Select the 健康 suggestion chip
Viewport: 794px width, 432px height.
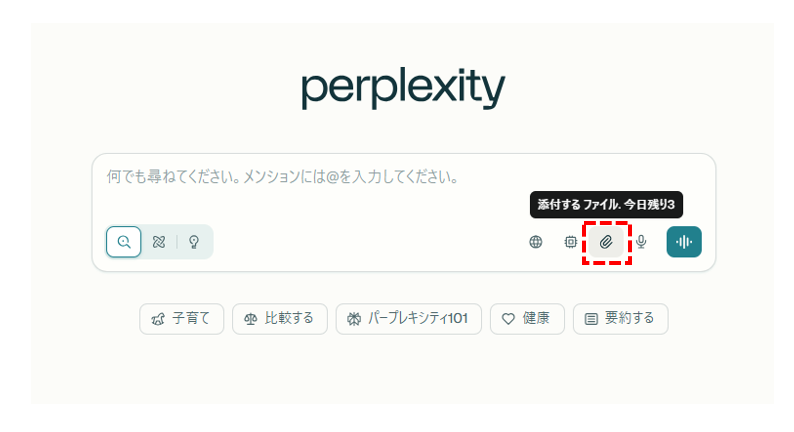[x=527, y=319]
